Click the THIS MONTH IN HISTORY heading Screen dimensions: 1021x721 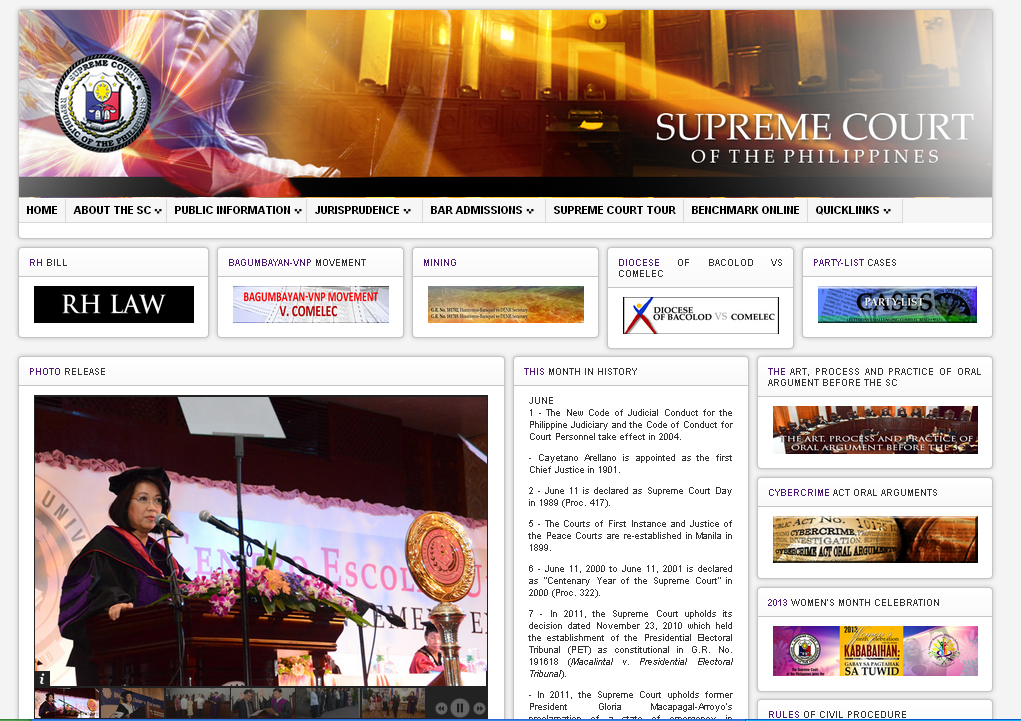pyautogui.click(x=580, y=371)
